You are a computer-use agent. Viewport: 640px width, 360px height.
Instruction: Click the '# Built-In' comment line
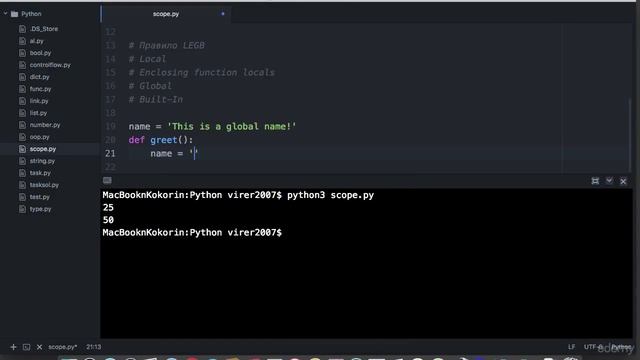(156, 100)
